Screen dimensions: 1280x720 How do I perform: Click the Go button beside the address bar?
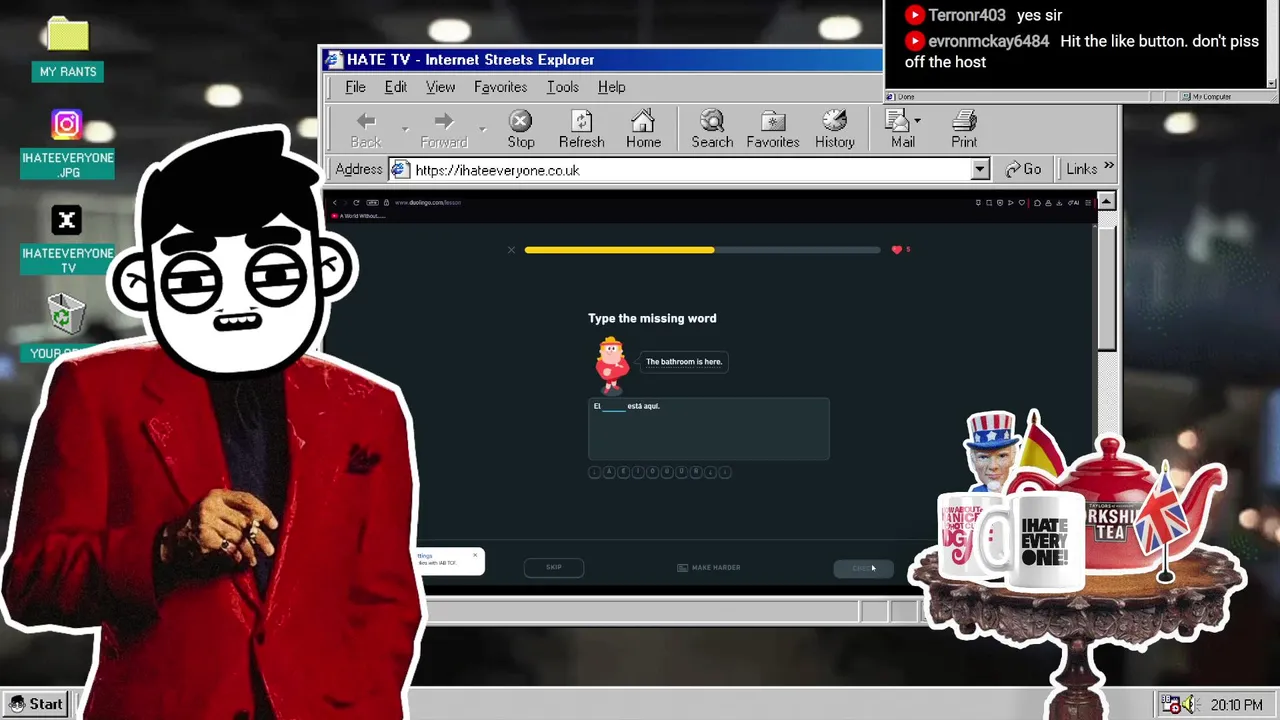(x=1024, y=169)
